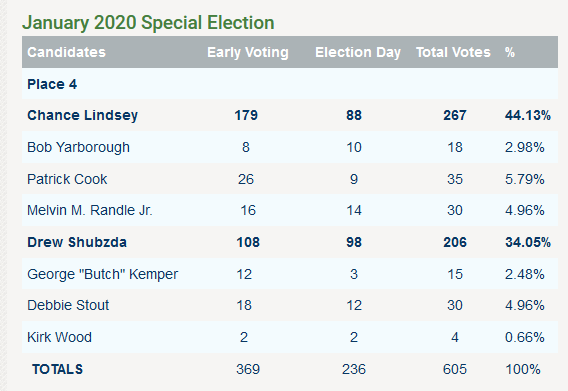568x391 pixels.
Task: Select Melvin M. Randle Jr. row name
Action: [90, 210]
